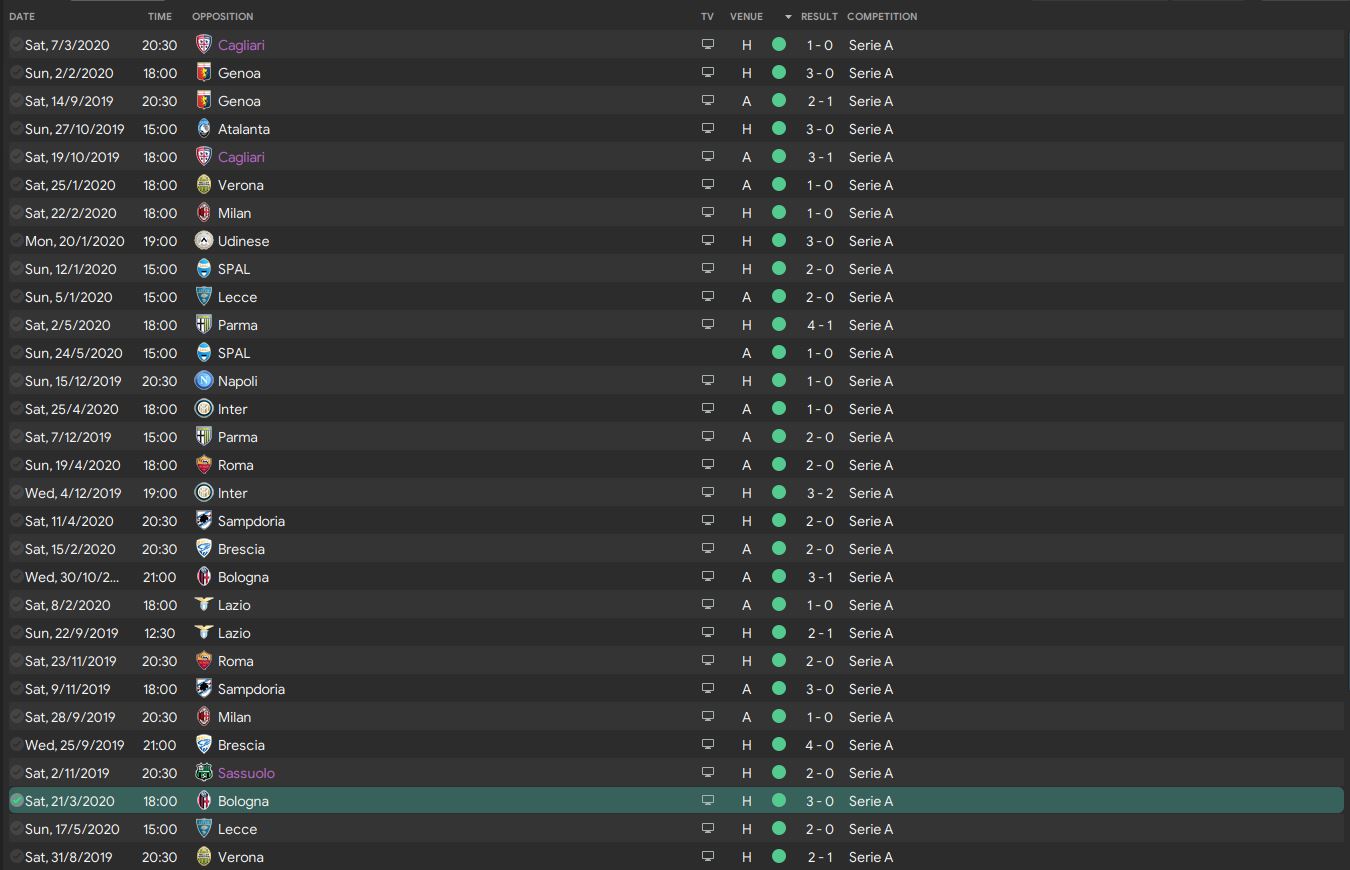Toggle selection tick on 21/3/2020 Bologna row
The height and width of the screenshot is (870, 1350).
point(17,801)
